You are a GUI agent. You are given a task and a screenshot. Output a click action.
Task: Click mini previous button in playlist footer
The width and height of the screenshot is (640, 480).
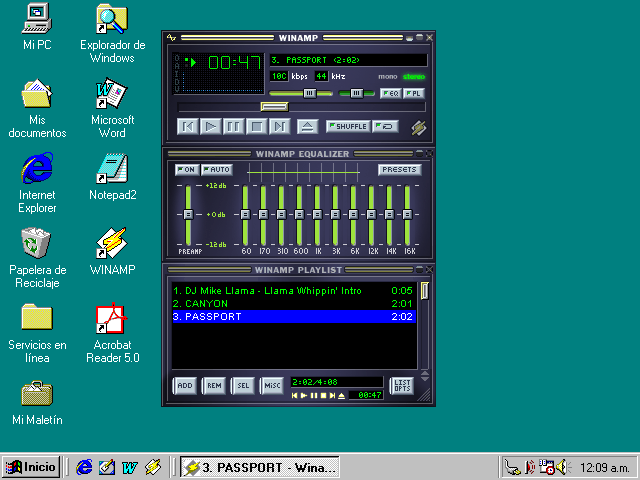click(294, 396)
